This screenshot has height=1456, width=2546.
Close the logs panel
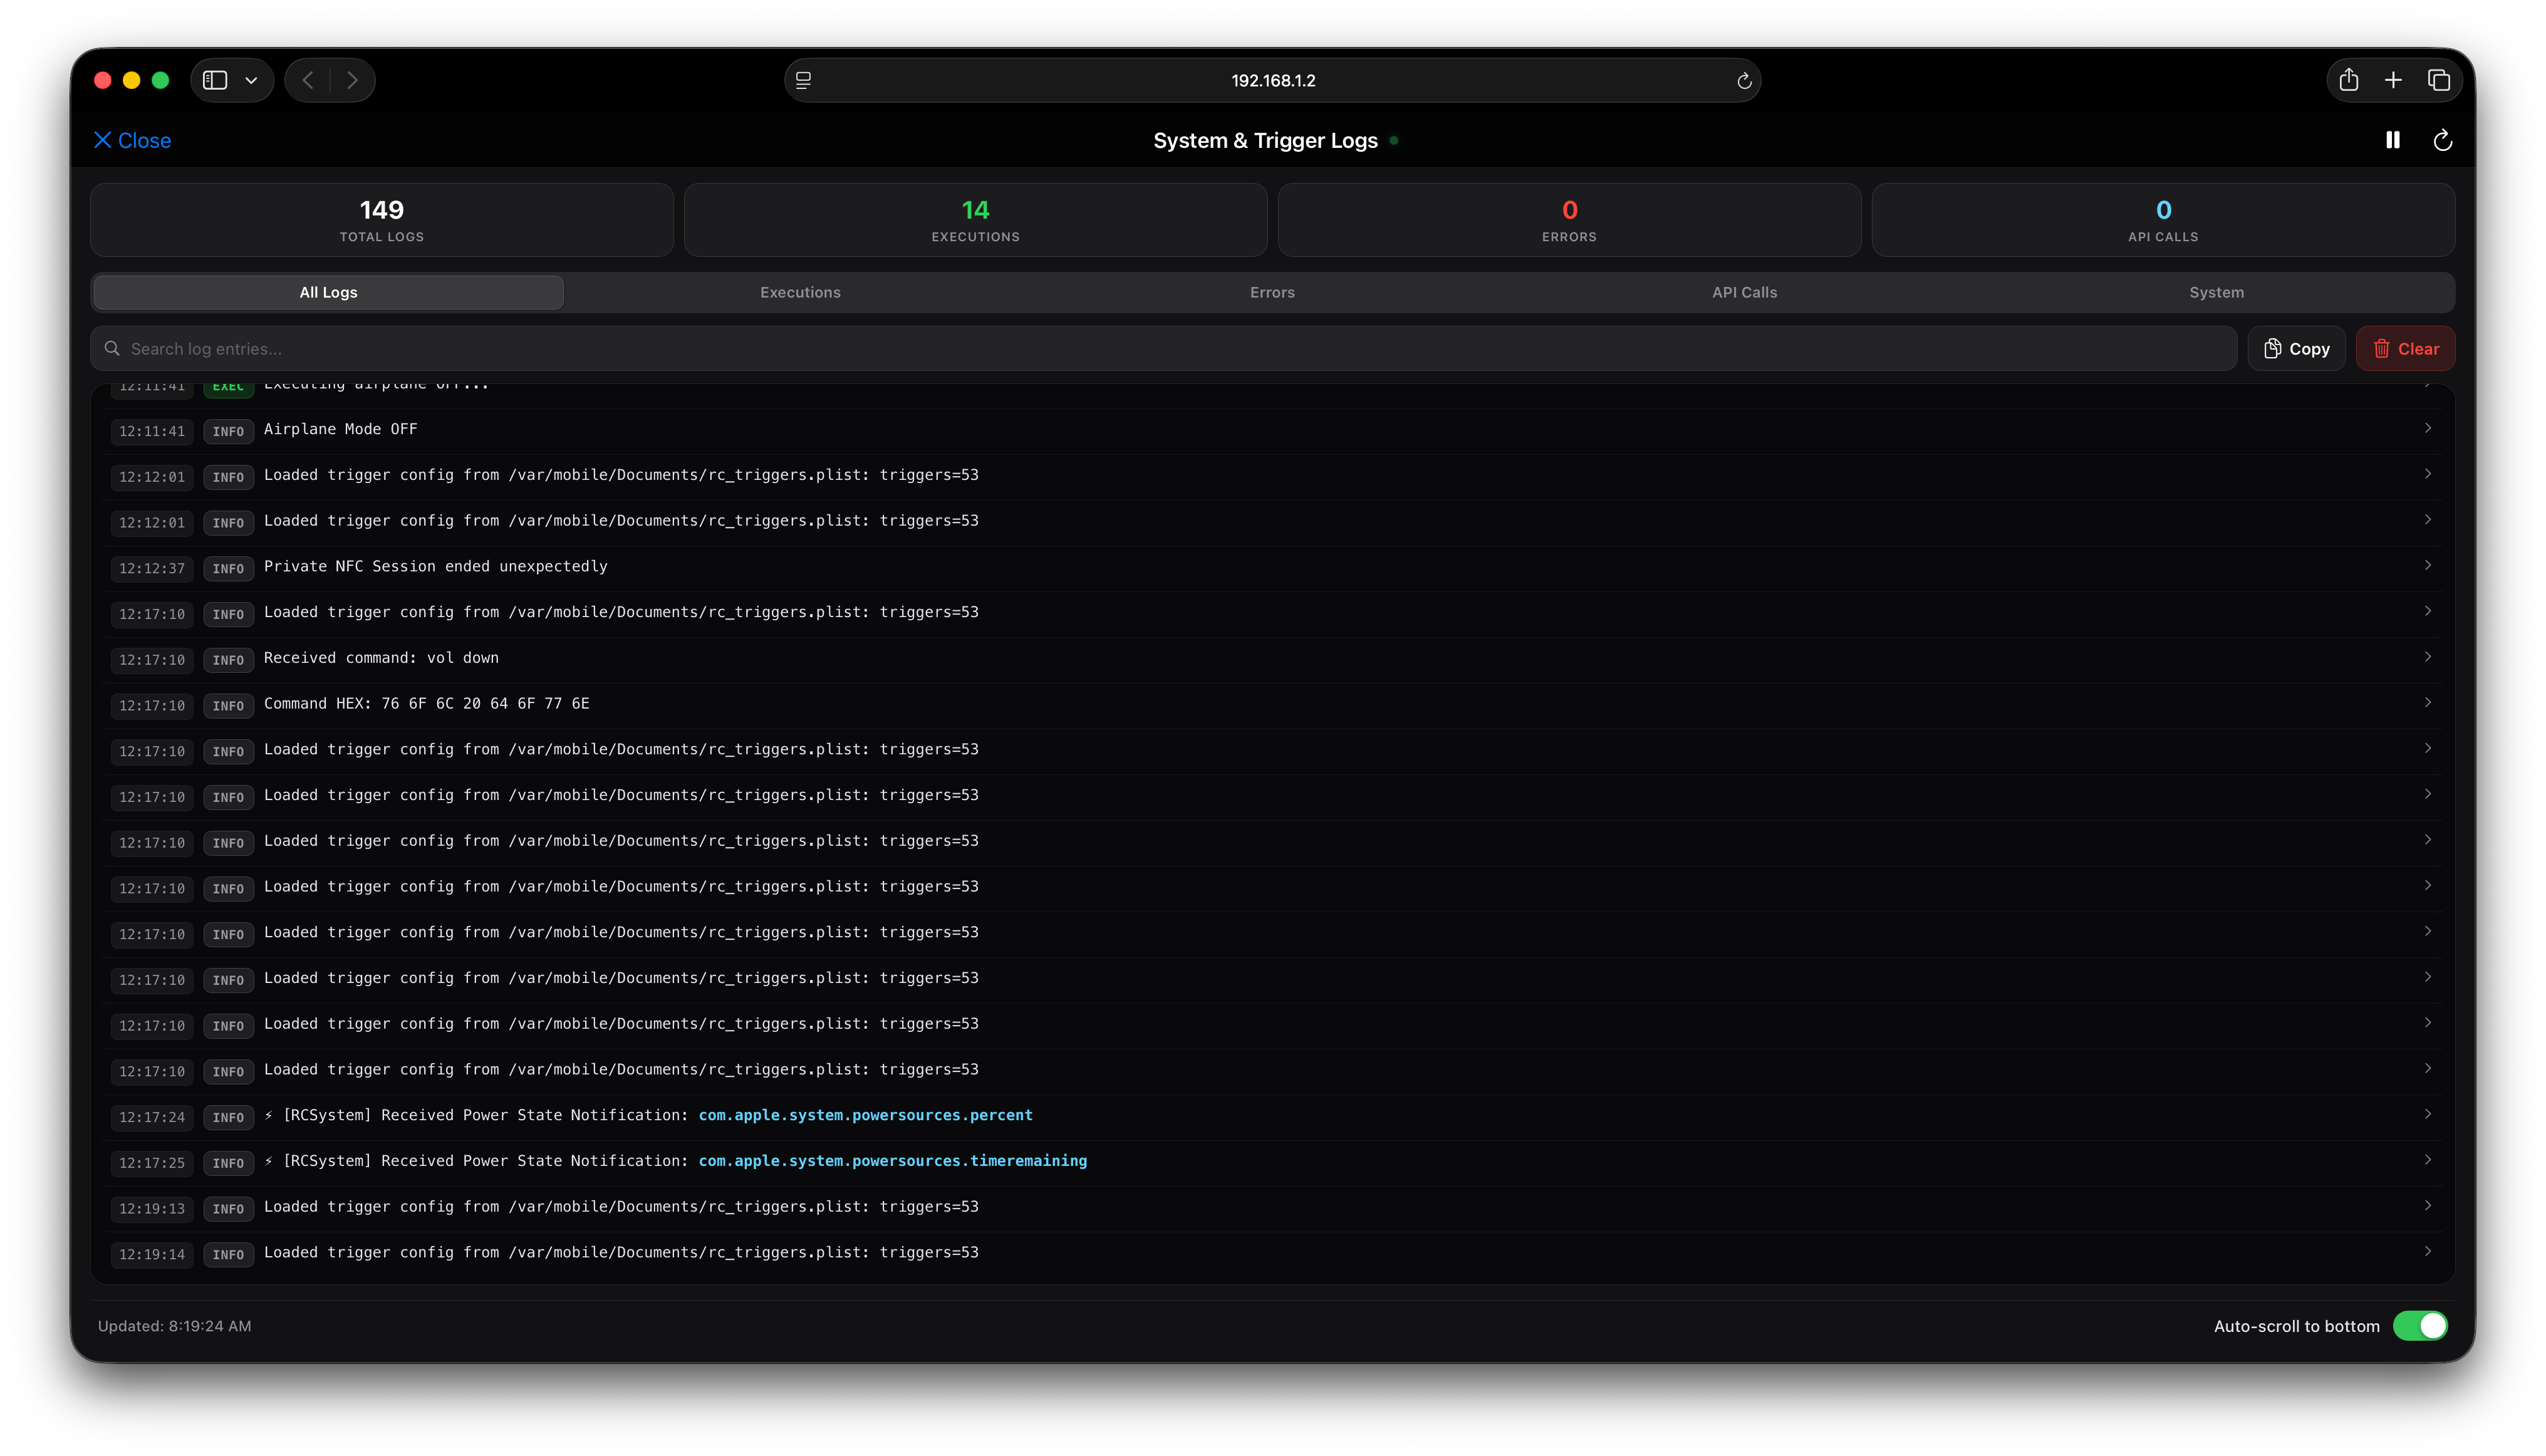coord(132,140)
